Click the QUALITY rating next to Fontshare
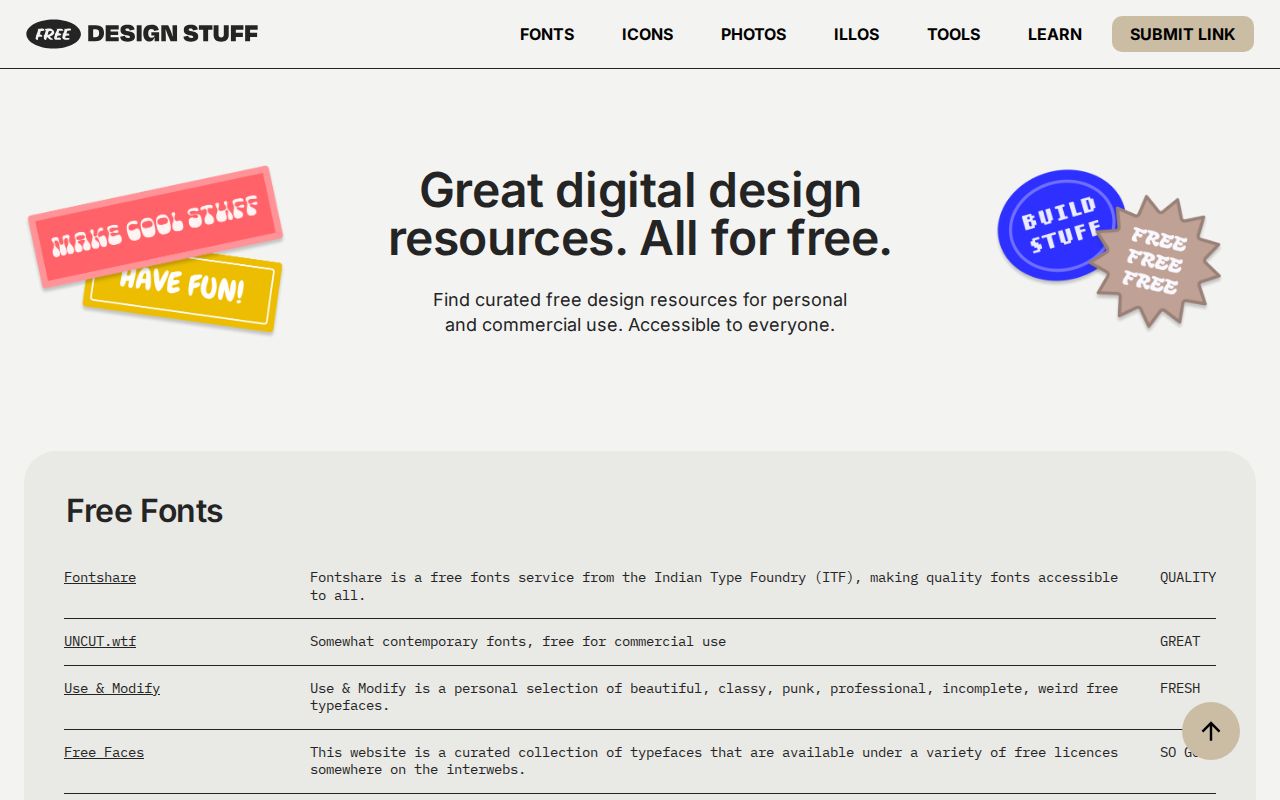The image size is (1280, 800). [1187, 577]
